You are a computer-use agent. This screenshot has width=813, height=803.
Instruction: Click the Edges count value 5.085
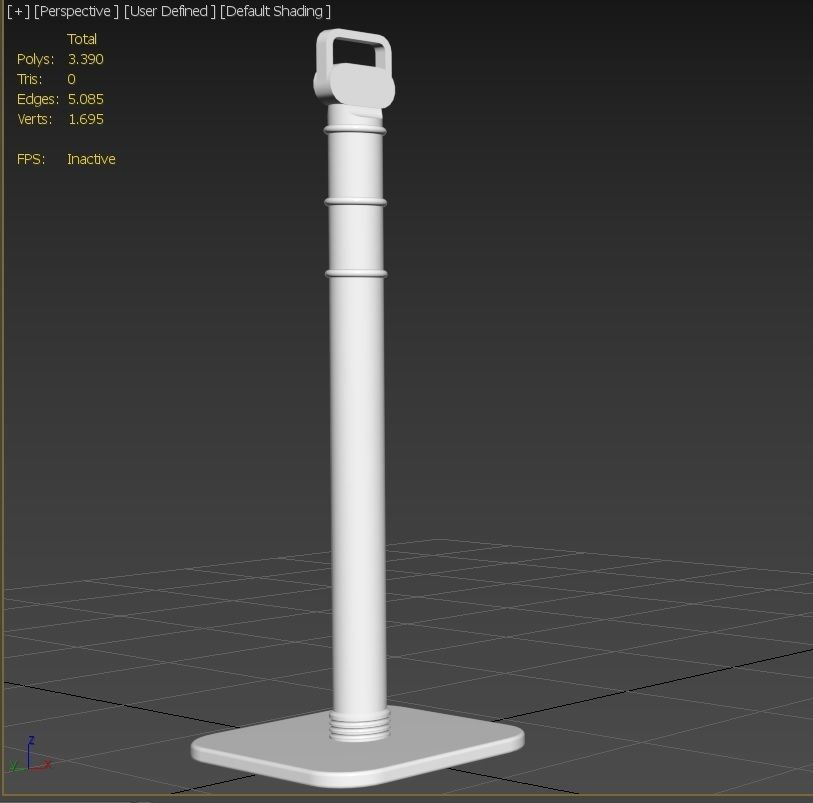pos(86,99)
